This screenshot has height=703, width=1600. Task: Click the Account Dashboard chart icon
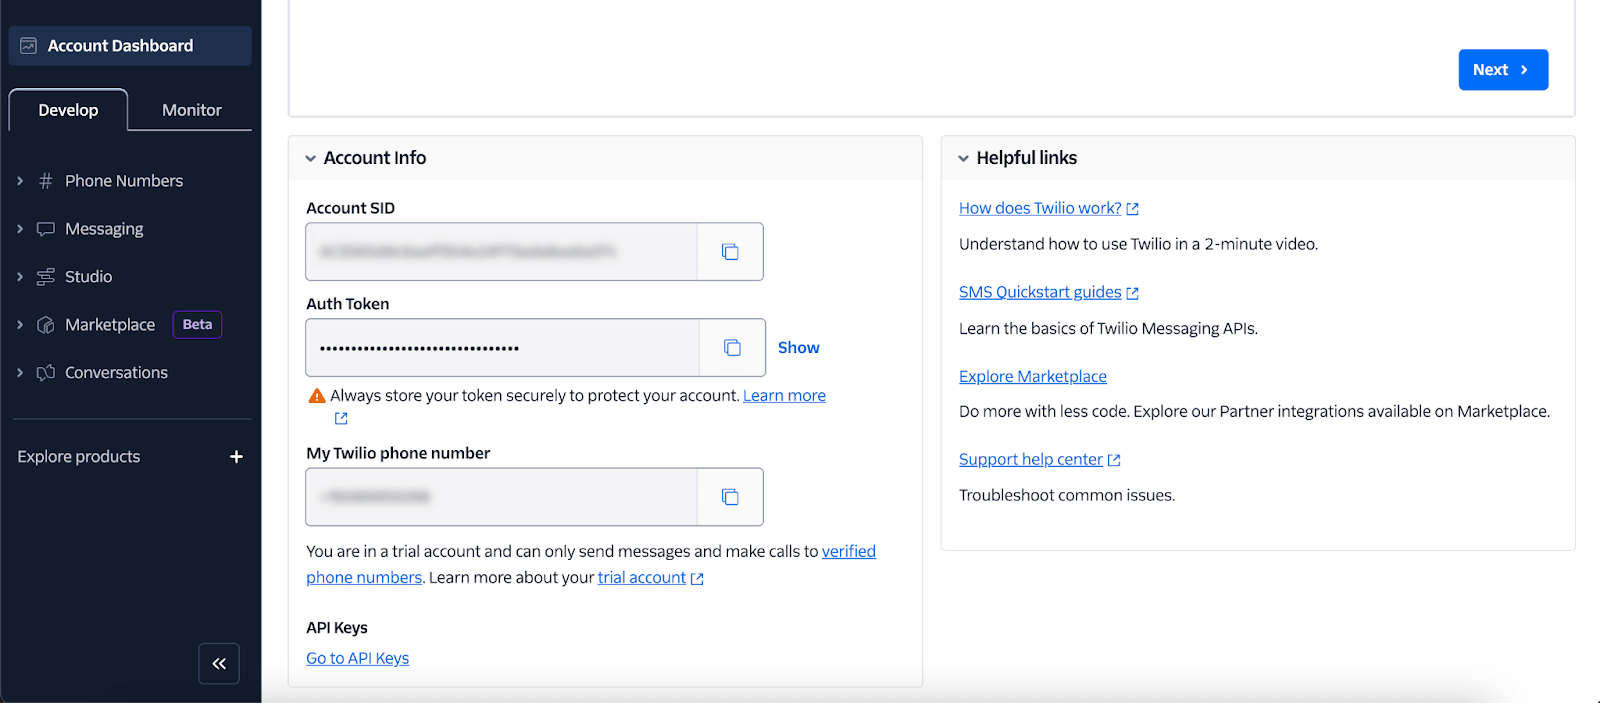point(28,46)
